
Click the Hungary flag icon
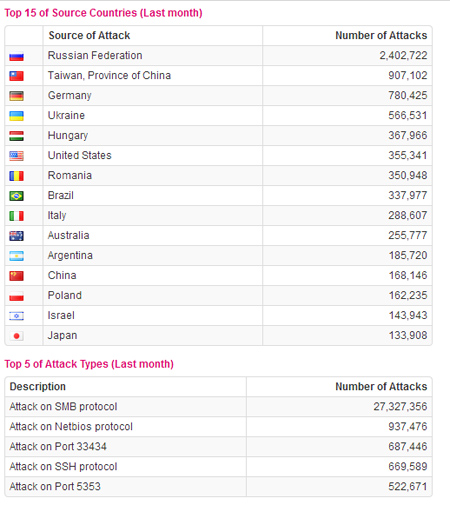coord(16,136)
